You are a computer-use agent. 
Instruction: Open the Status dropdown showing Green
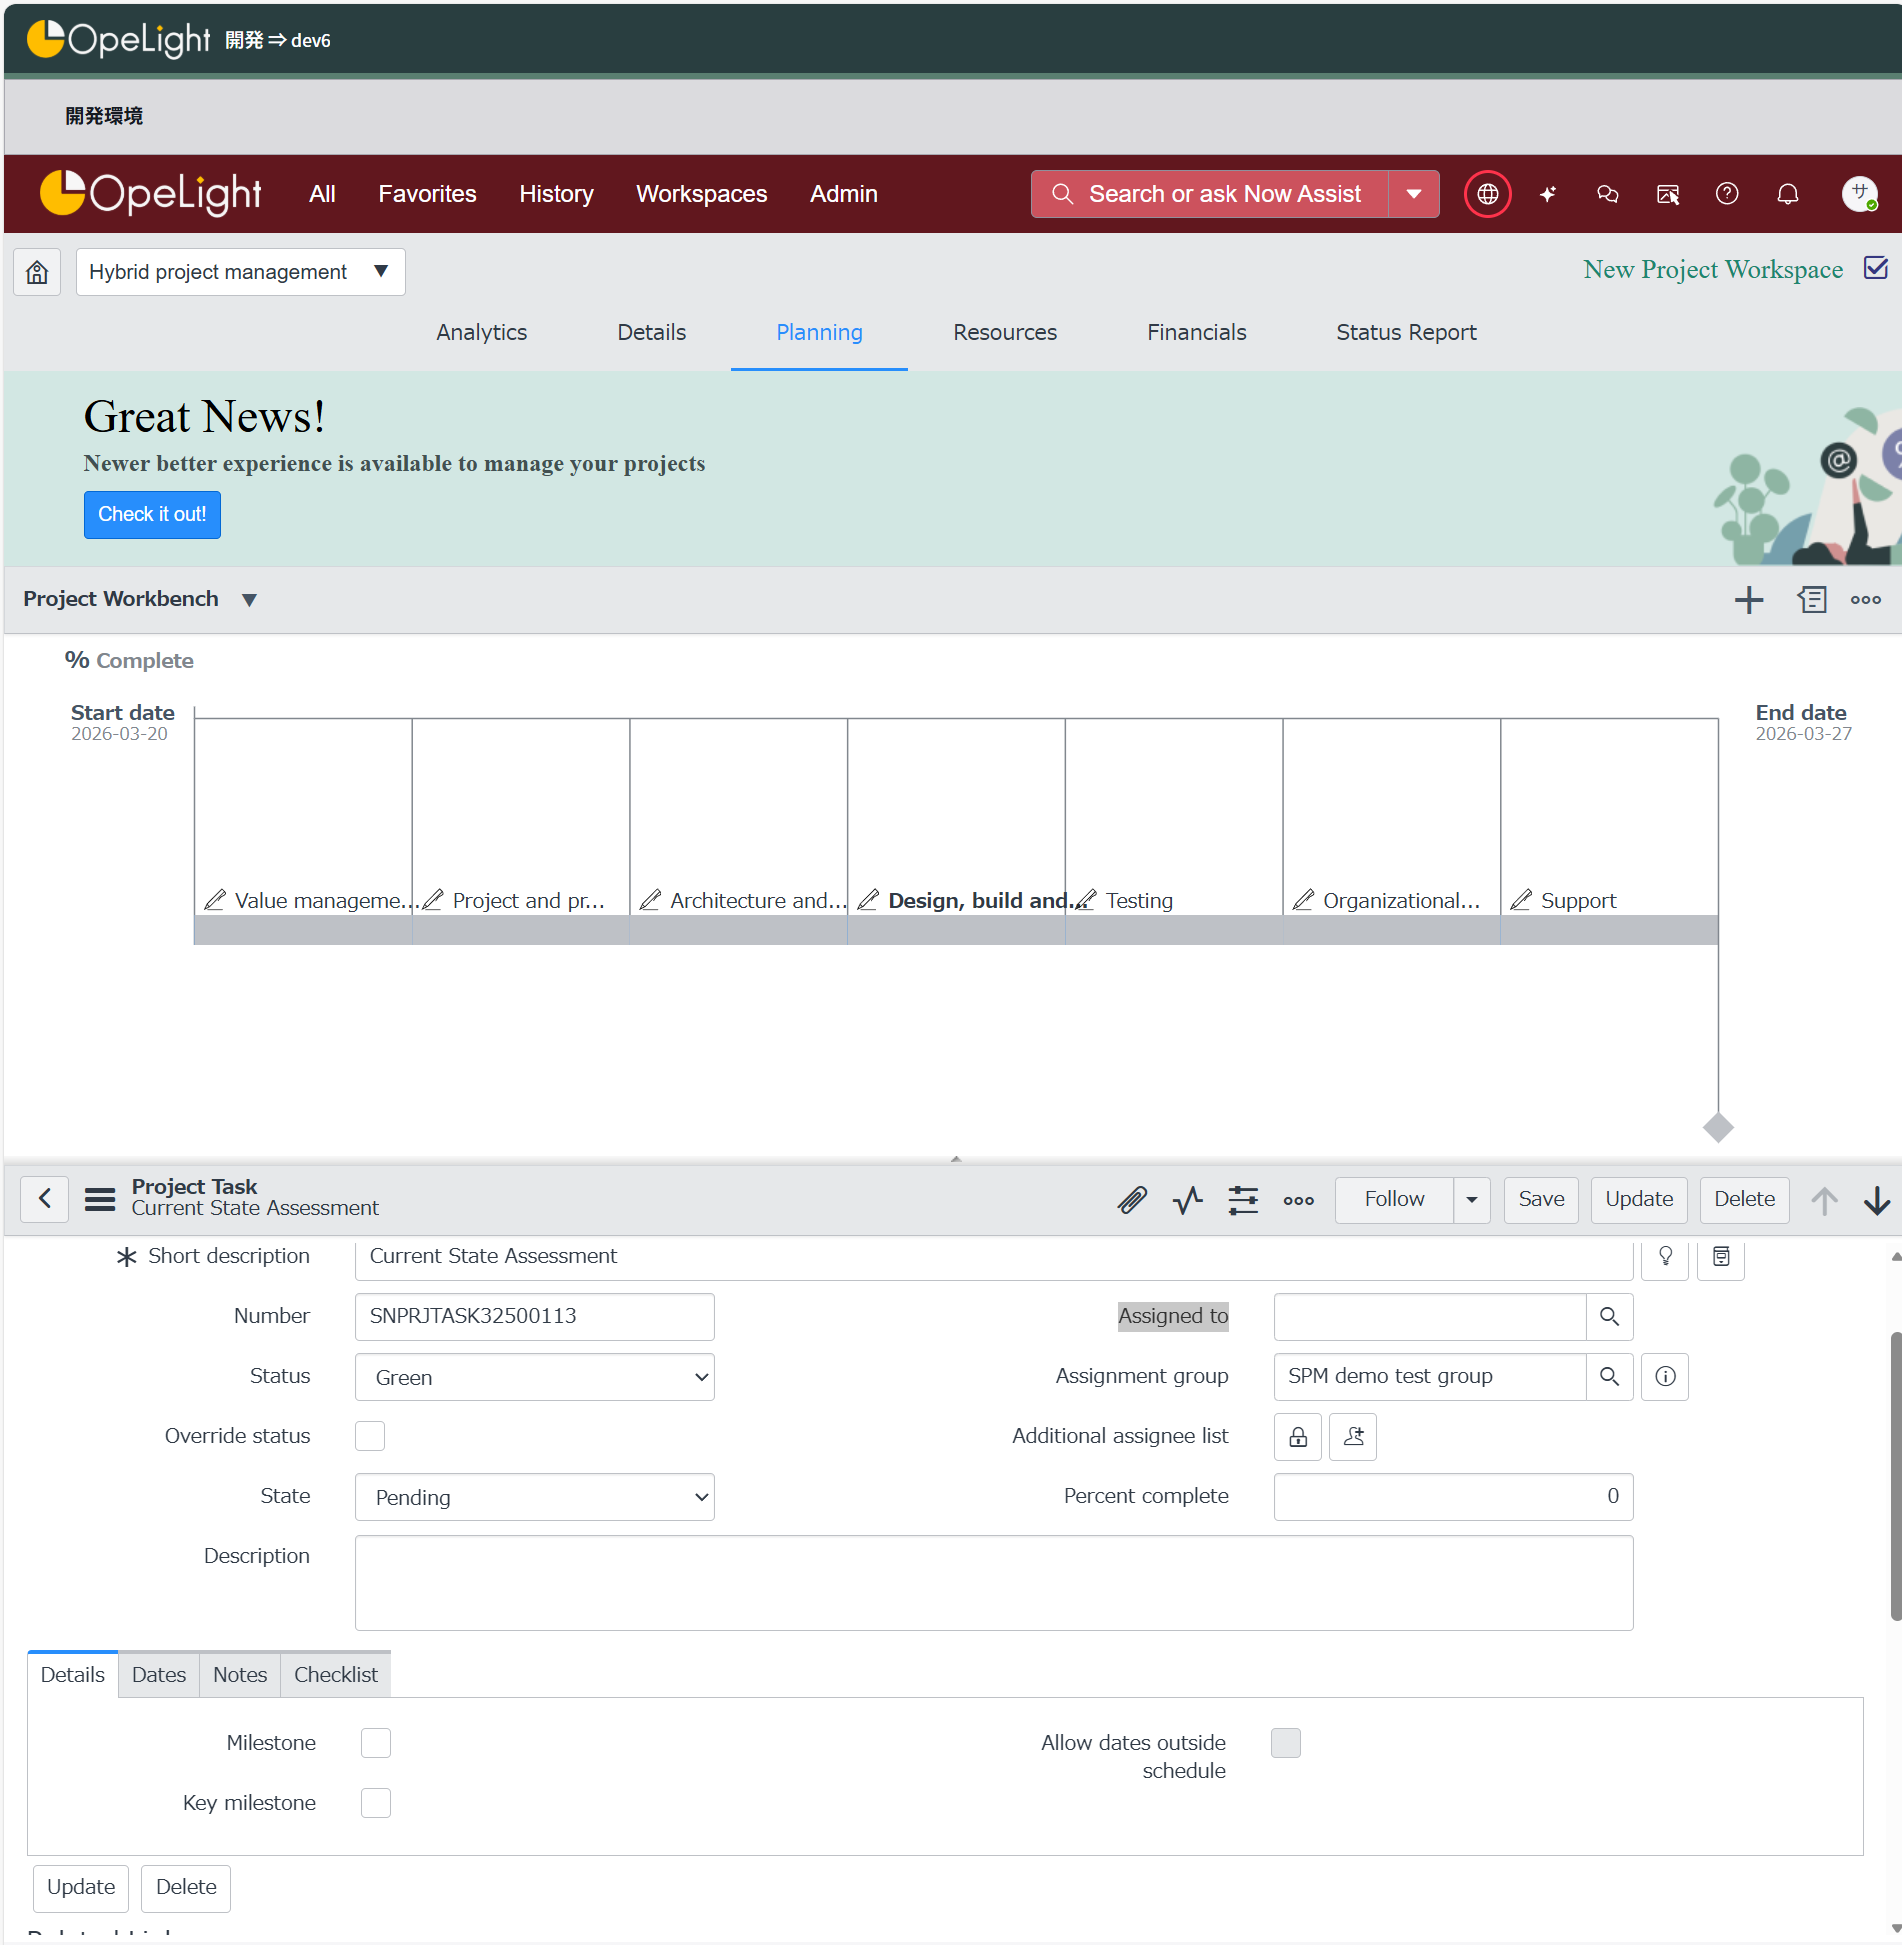534,1377
